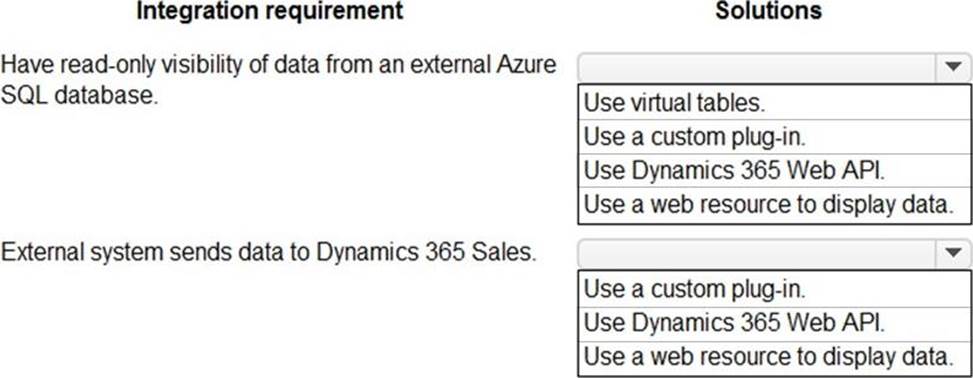Click the phrase 'Dynamics 365 Sales' in requirement
Viewport: 973px width, 378px height.
(x=426, y=253)
